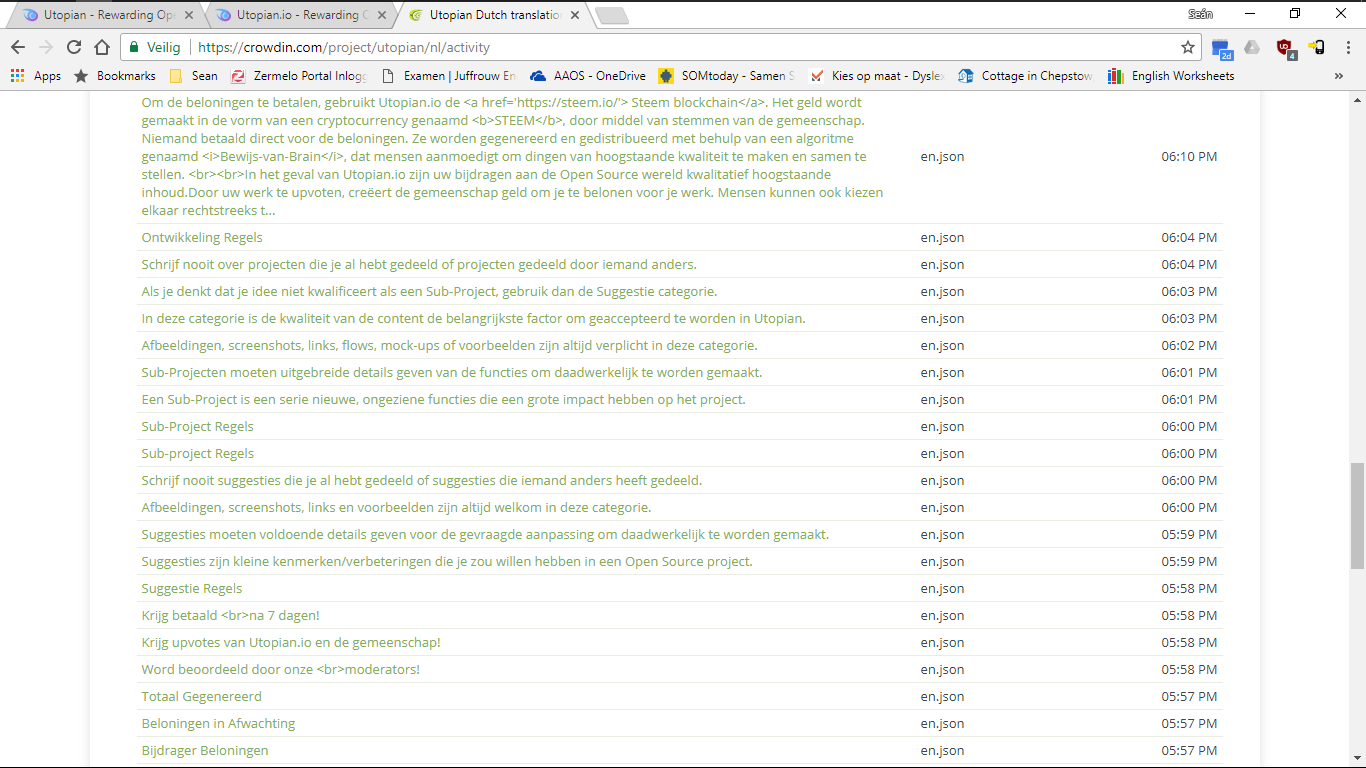Go back to the previous page
This screenshot has height=768, width=1366.
18,47
